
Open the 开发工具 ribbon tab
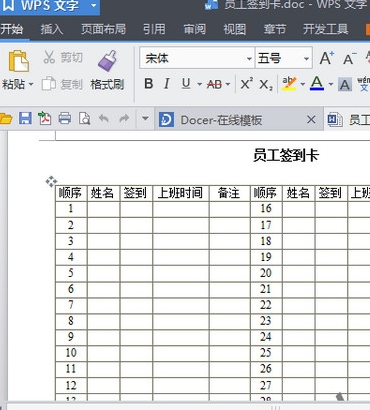tap(326, 29)
